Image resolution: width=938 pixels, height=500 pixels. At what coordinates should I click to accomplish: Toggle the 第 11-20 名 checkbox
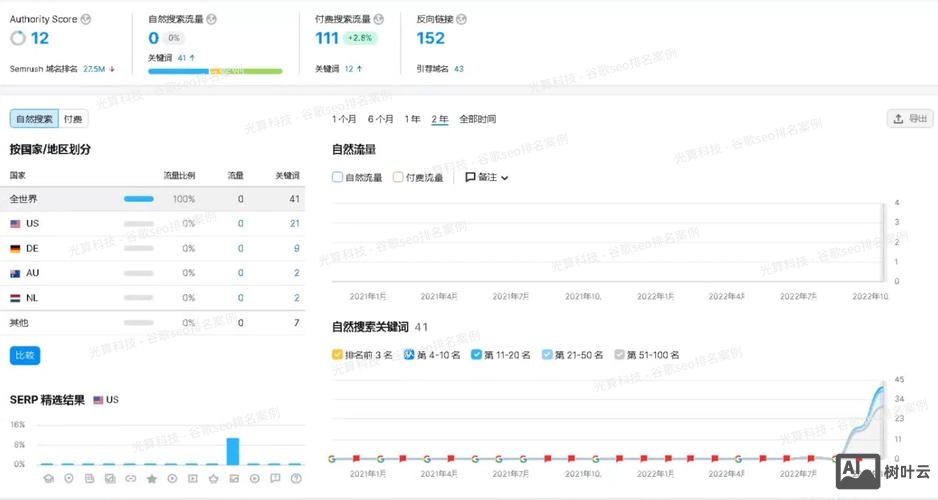click(x=476, y=355)
